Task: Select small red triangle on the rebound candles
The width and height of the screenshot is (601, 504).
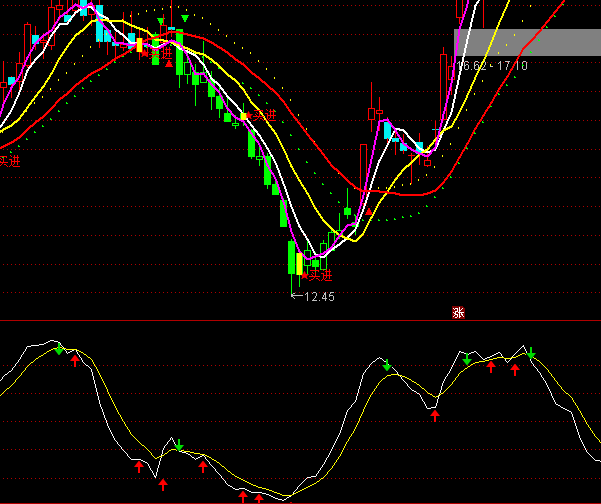Action: pyautogui.click(x=369, y=211)
